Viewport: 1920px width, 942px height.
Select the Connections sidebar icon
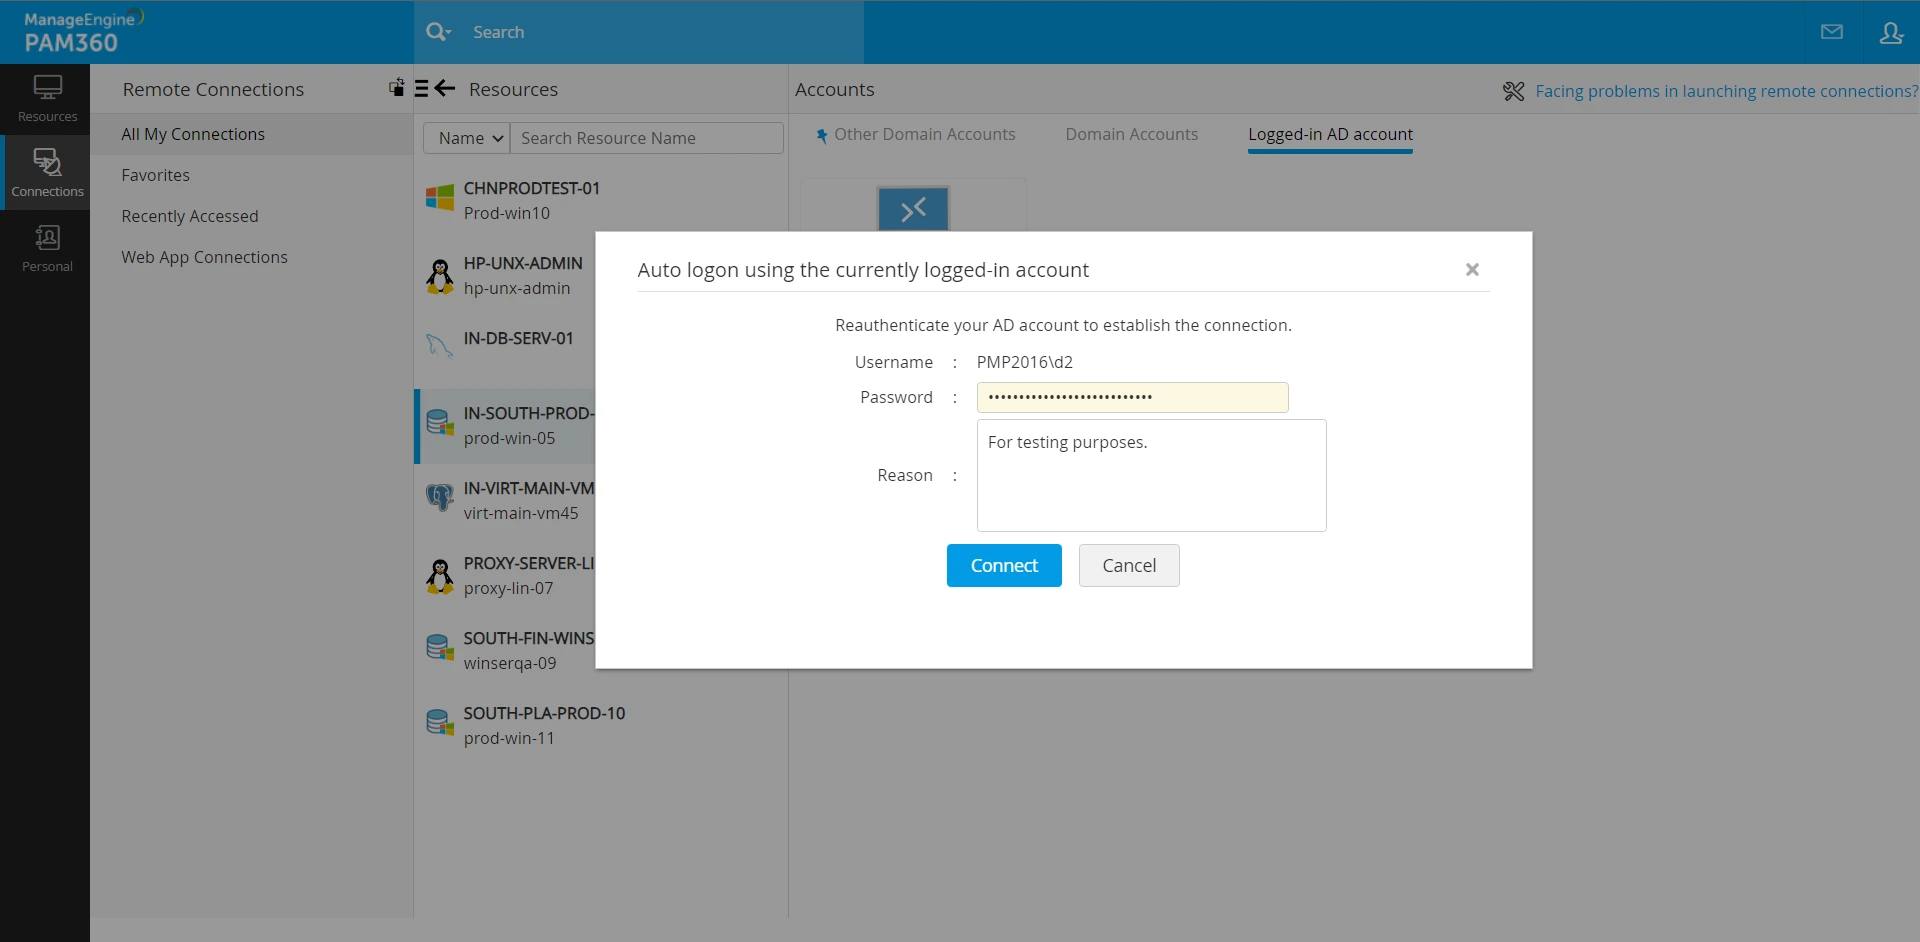47,173
